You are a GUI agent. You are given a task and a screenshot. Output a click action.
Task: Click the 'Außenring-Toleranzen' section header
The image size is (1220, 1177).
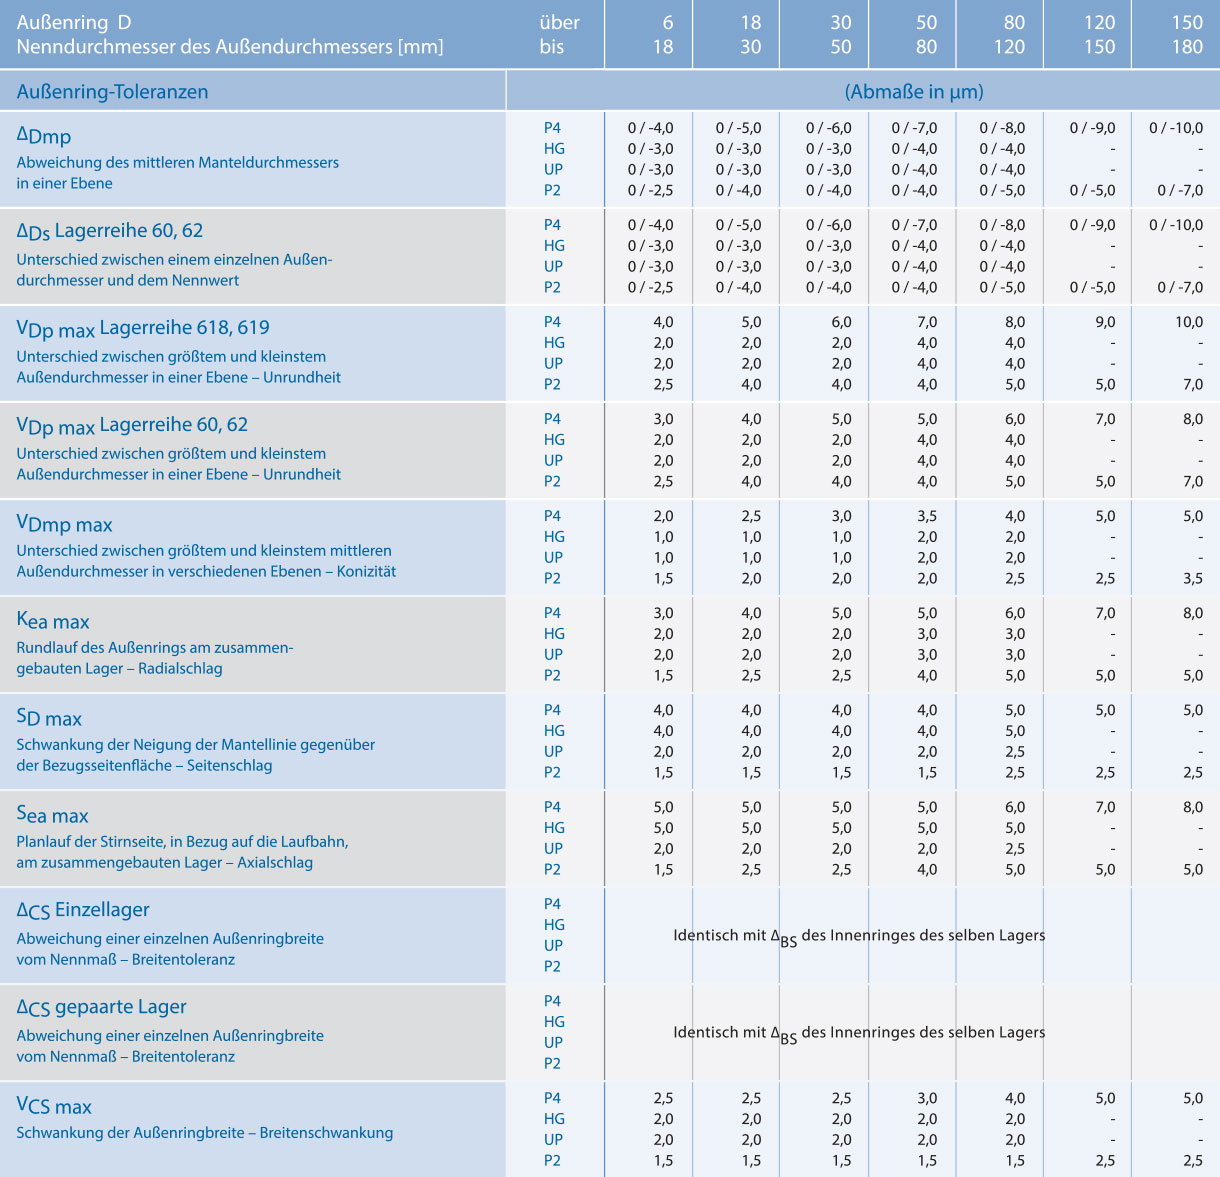pos(112,92)
